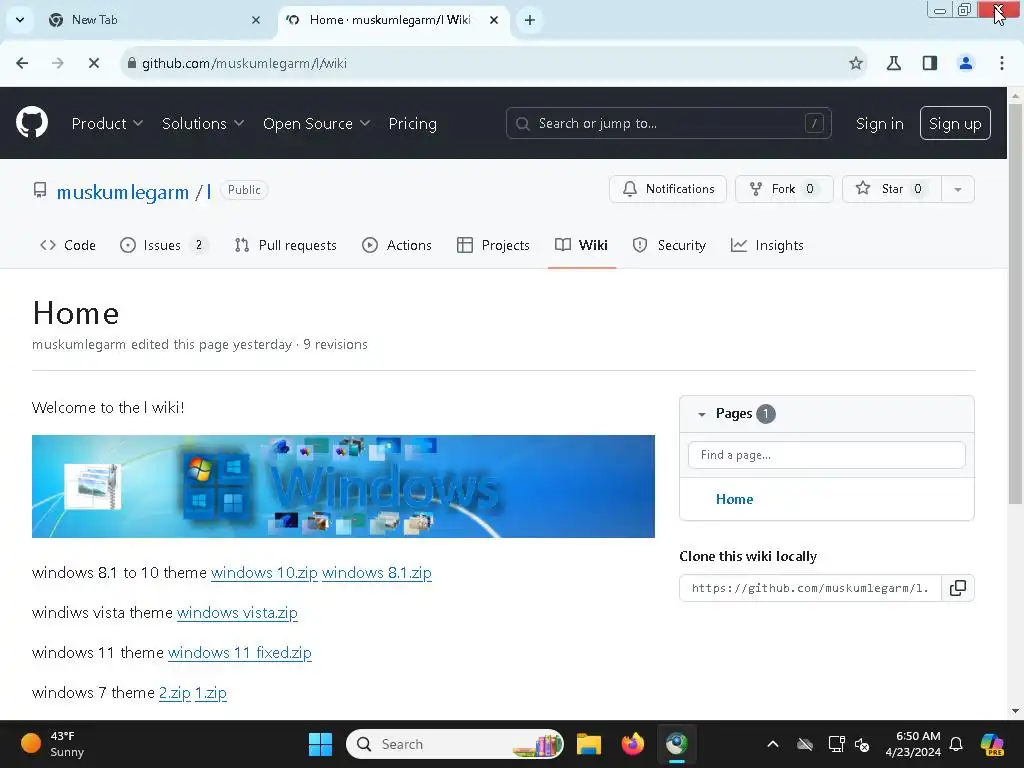
Task: Download 1.zip for Windows 7 theme
Action: click(x=211, y=692)
